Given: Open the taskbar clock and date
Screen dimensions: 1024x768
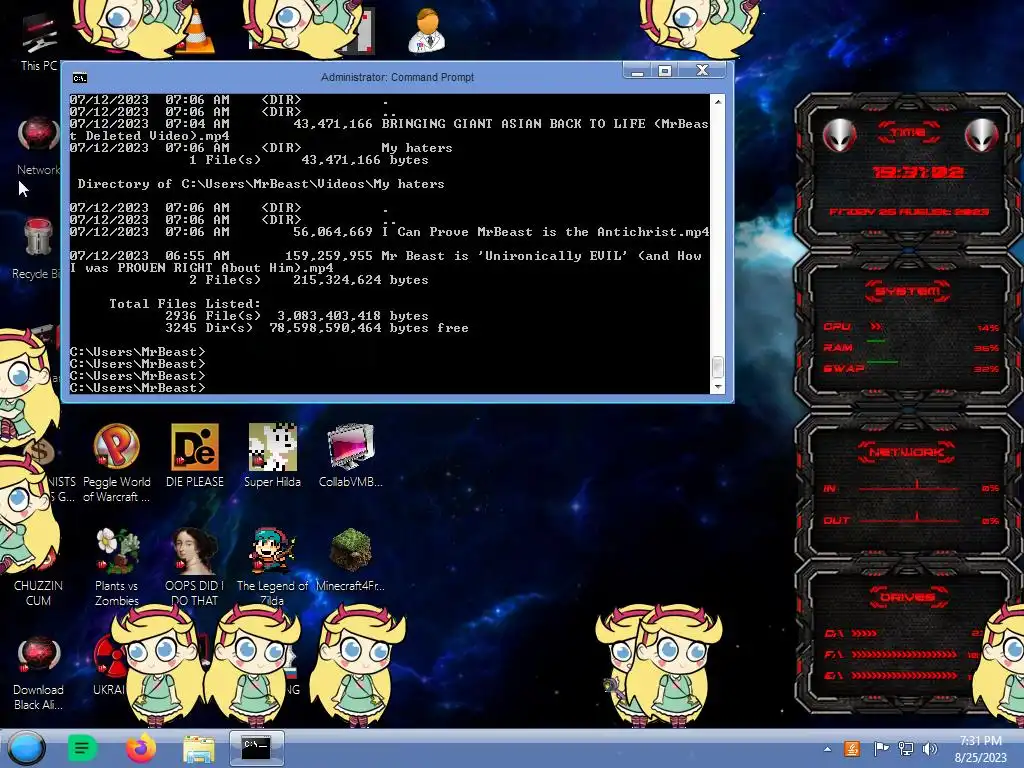Looking at the screenshot, I should 980,749.
